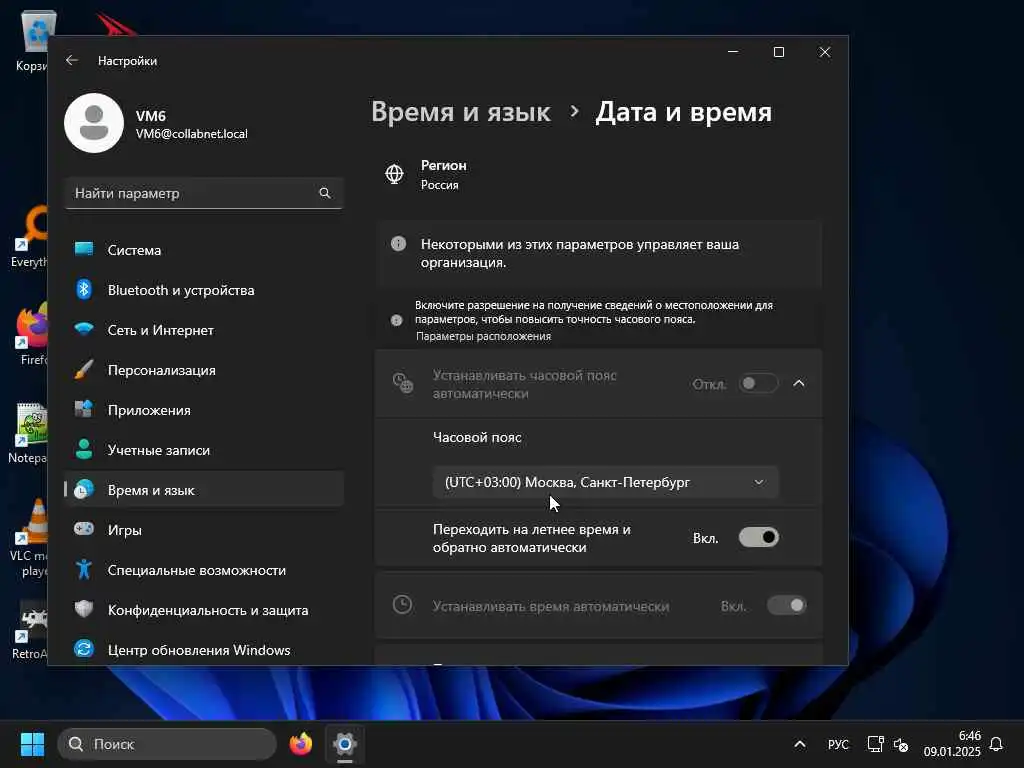The height and width of the screenshot is (768, 1024).
Task: Click the Приложения icon
Action: [x=84, y=409]
